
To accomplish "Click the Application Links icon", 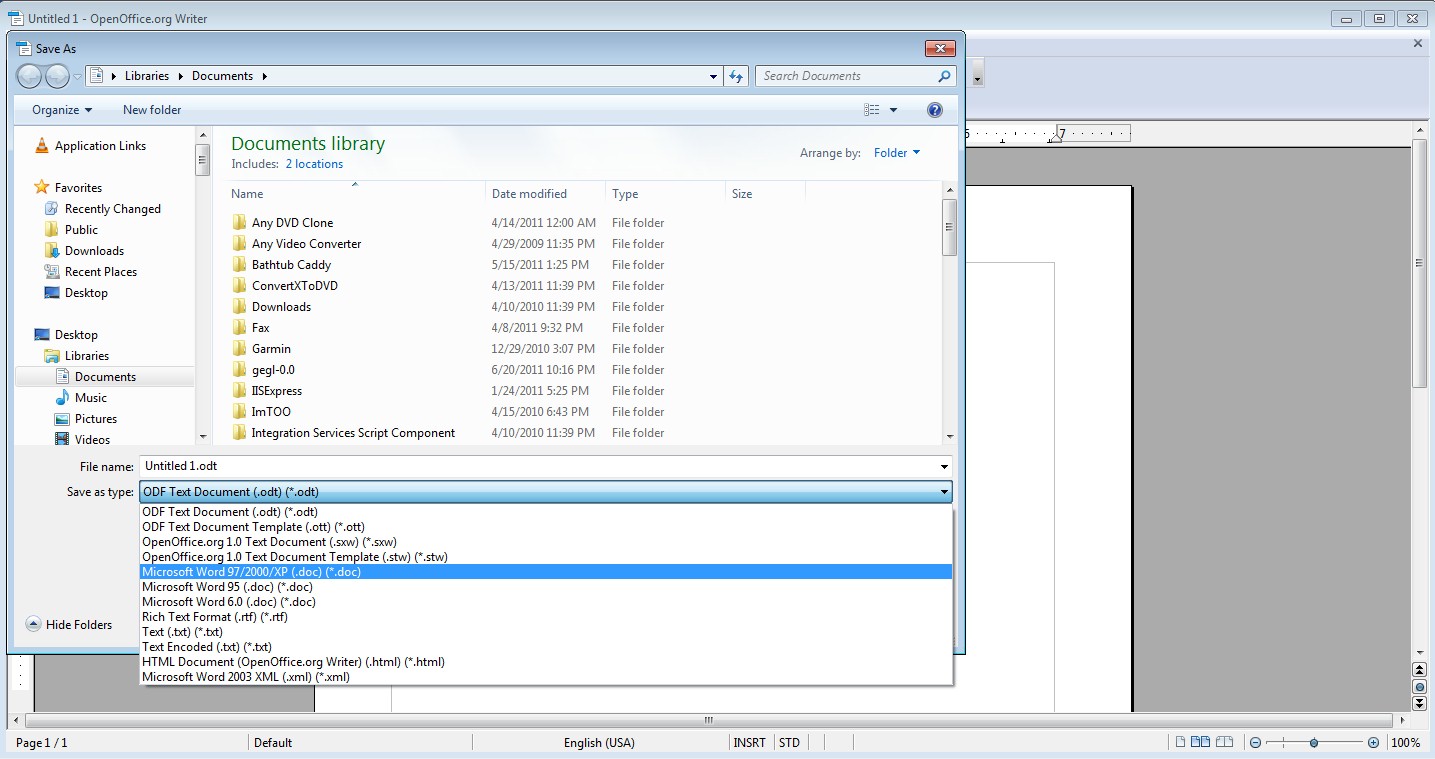I will (42, 146).
